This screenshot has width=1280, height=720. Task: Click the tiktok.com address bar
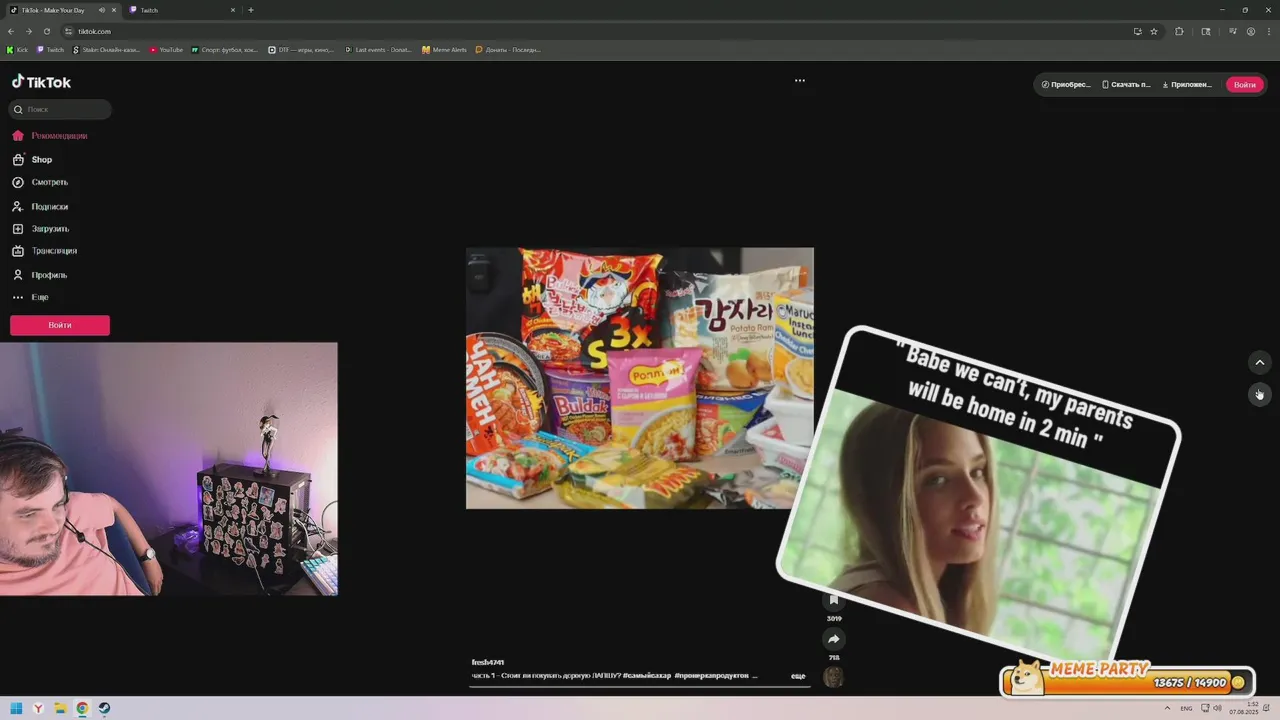(600, 31)
